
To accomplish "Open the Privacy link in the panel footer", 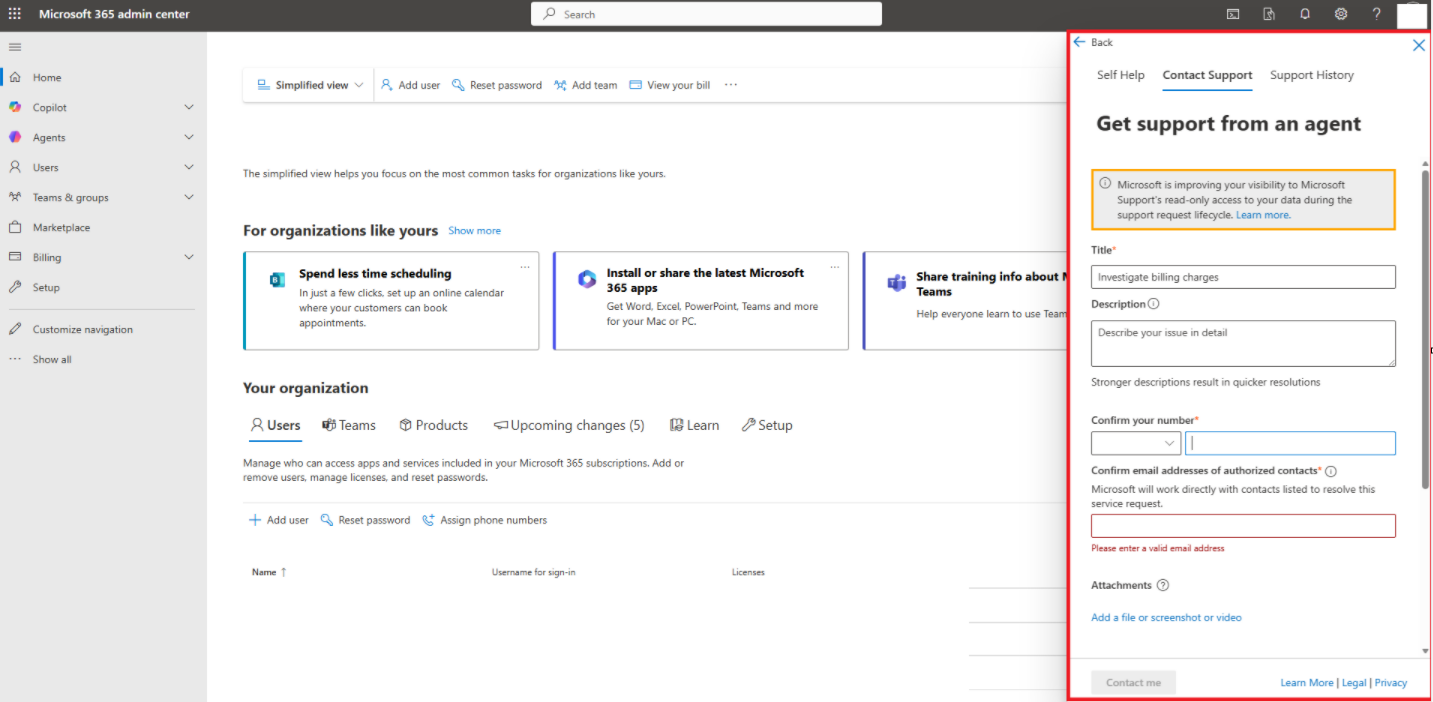I will [x=1391, y=683].
